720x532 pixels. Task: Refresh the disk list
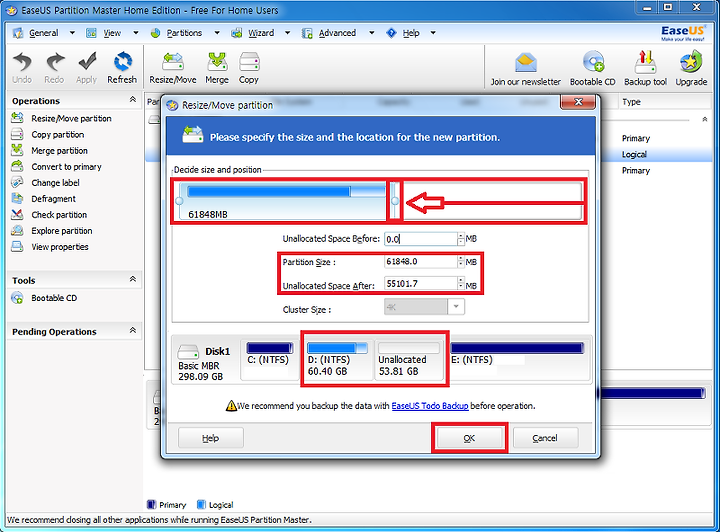122,67
